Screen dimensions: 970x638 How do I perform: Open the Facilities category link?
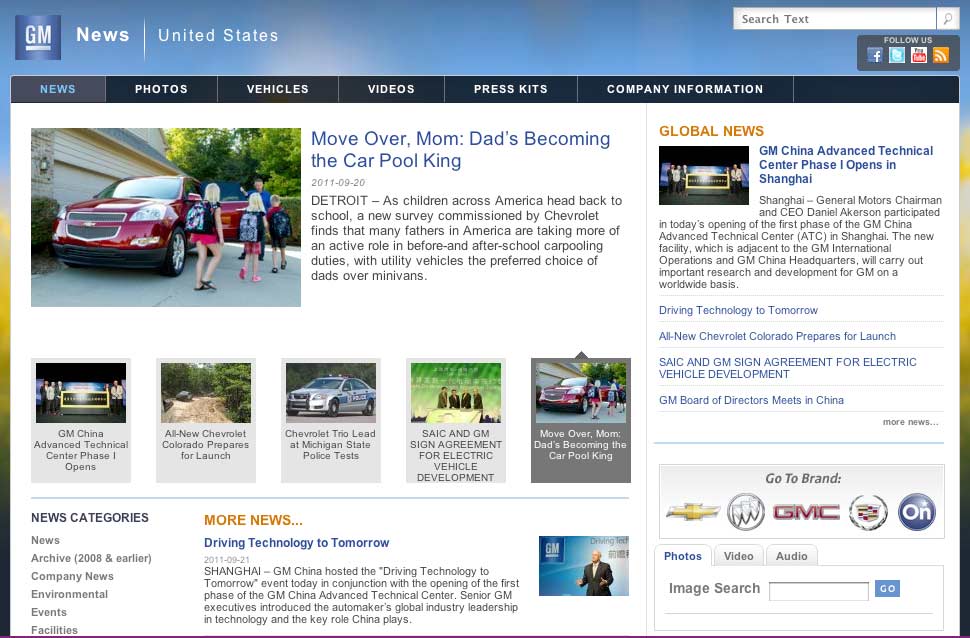pos(54,630)
